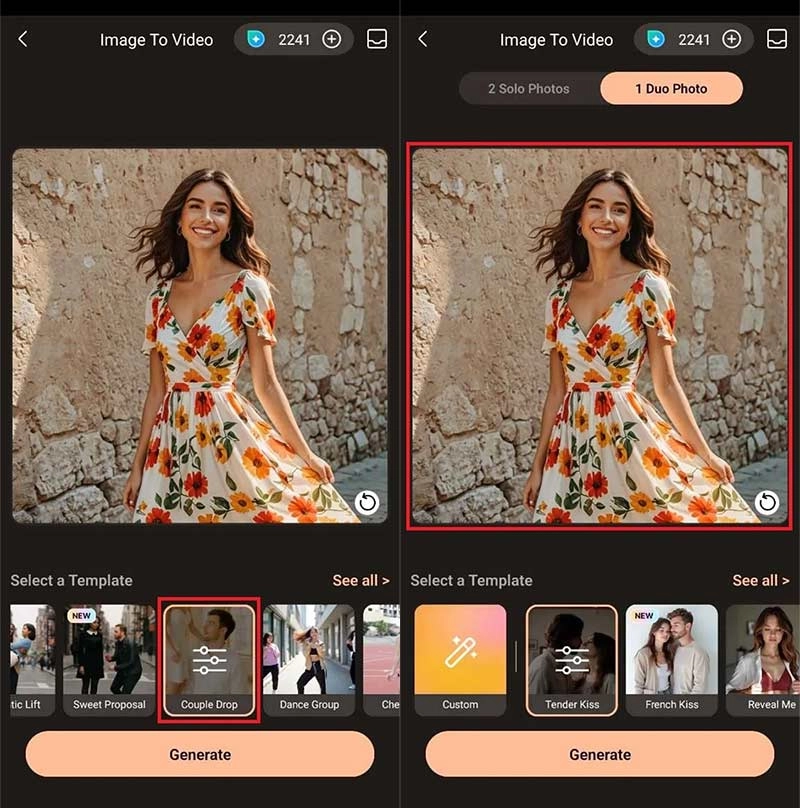Open the sliders icon on Tender Kiss
The width and height of the screenshot is (800, 808).
572,659
